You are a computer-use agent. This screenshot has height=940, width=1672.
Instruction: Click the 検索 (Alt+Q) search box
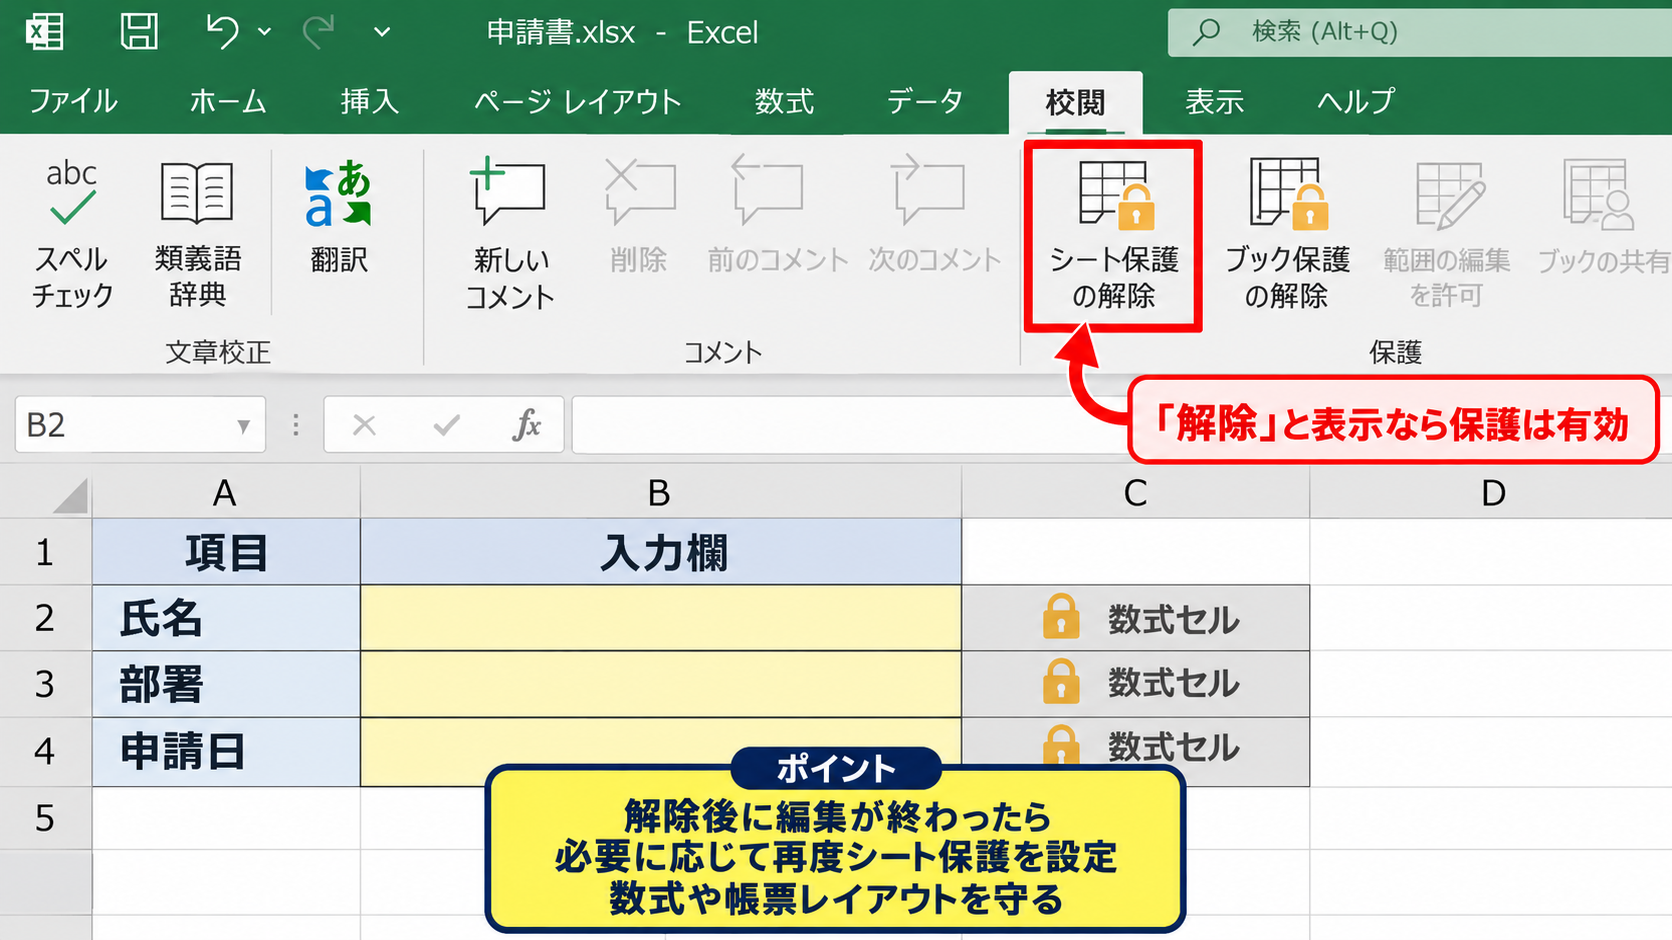1419,32
